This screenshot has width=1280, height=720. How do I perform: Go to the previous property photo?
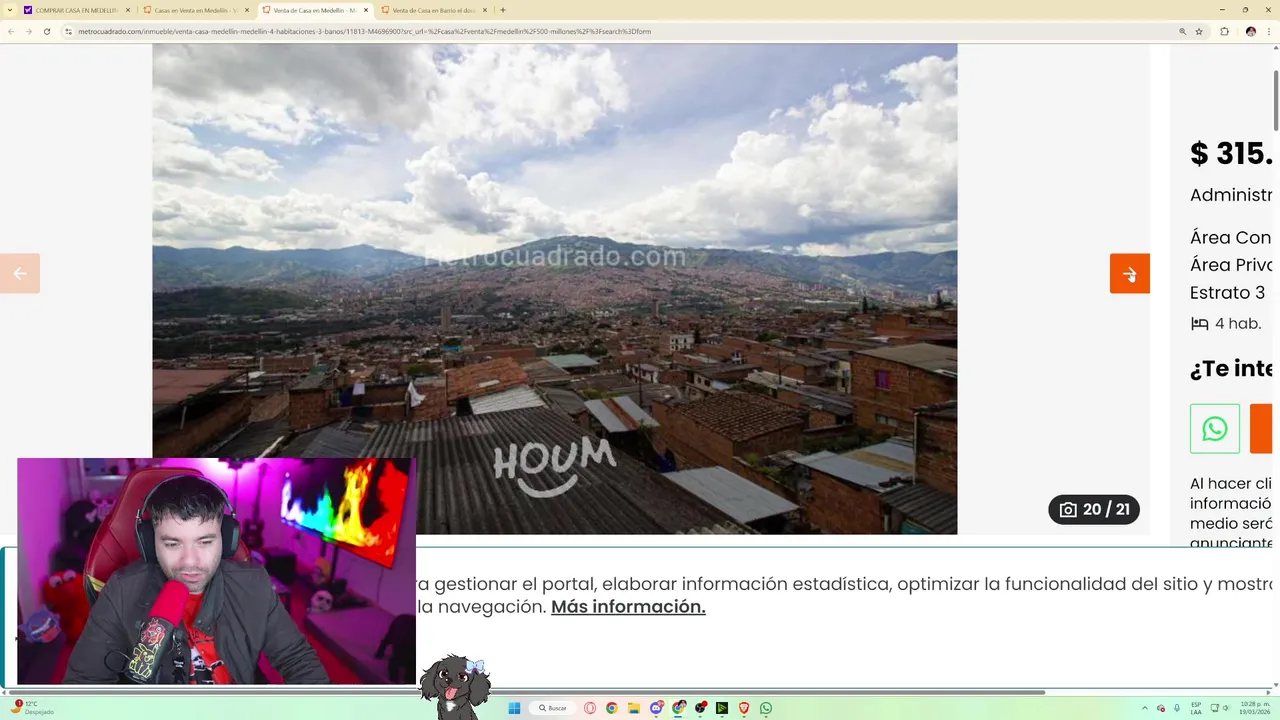tap(20, 273)
